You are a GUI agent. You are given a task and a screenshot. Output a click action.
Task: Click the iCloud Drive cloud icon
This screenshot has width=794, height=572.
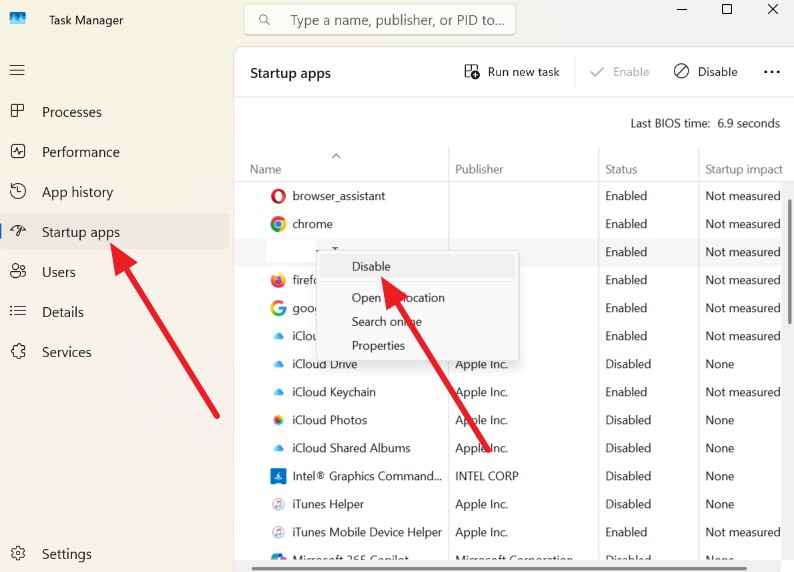pyautogui.click(x=278, y=364)
